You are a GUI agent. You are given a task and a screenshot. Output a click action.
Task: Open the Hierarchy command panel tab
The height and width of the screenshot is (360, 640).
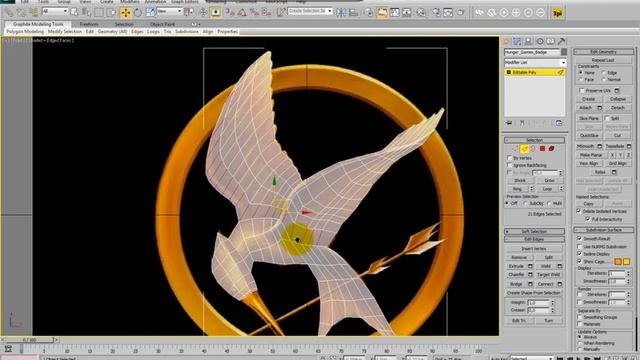tap(529, 41)
